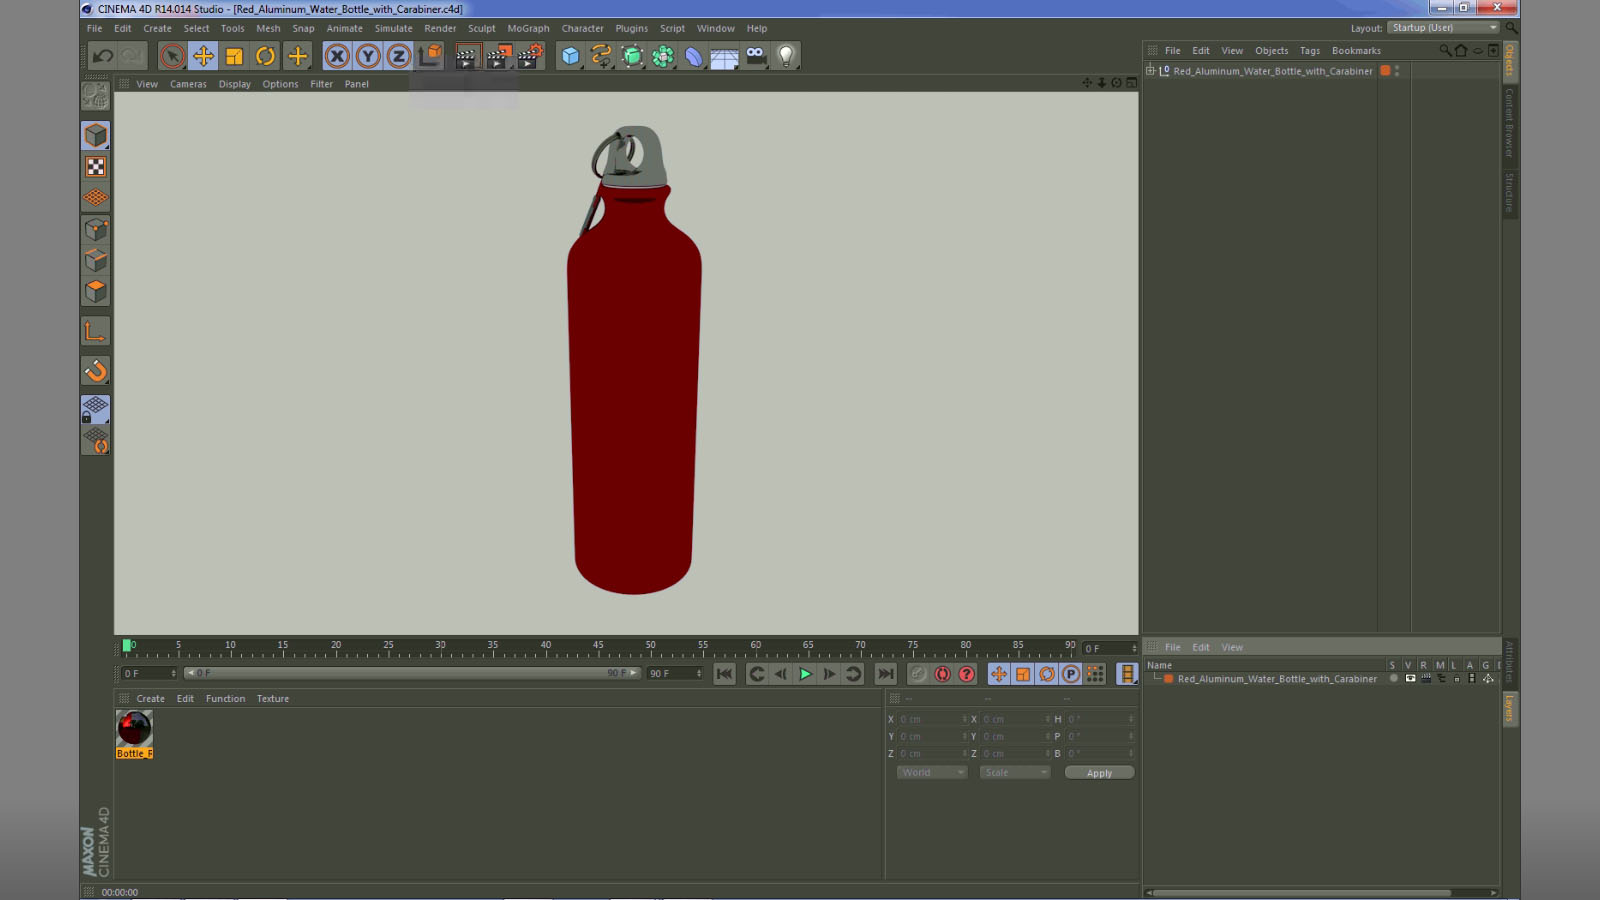Select Red_Aluminum_Water_Bottle_with_Carabiner in Objects manager
The width and height of the screenshot is (1600, 900).
(x=1272, y=71)
